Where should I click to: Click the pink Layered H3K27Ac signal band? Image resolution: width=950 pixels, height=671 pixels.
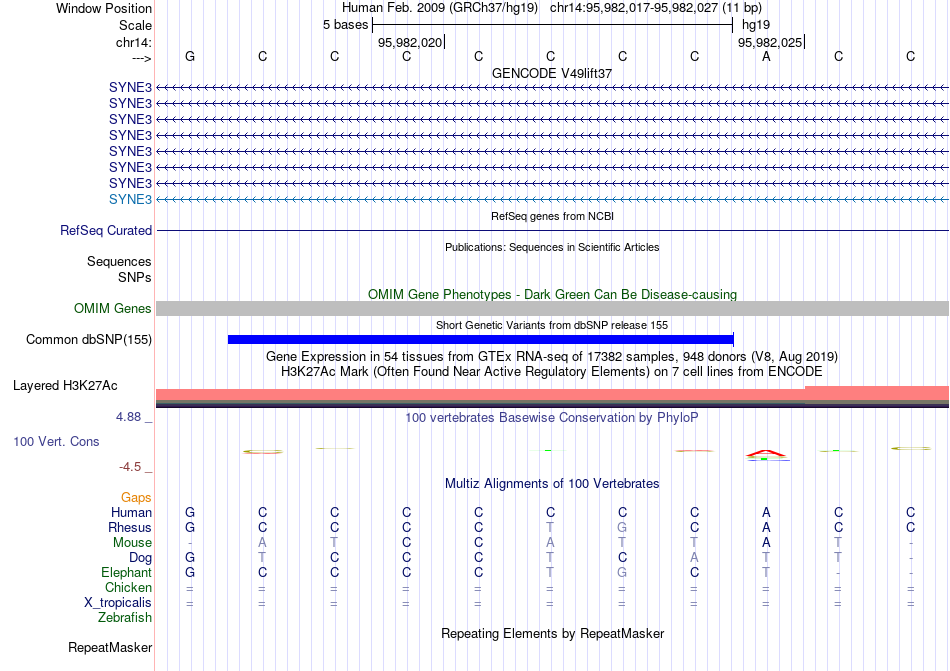click(552, 395)
